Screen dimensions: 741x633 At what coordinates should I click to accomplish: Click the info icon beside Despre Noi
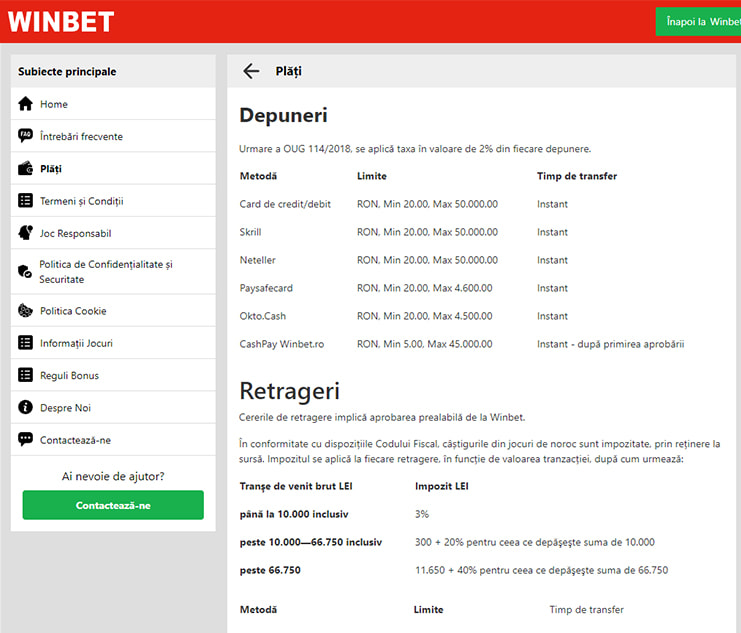pos(26,408)
